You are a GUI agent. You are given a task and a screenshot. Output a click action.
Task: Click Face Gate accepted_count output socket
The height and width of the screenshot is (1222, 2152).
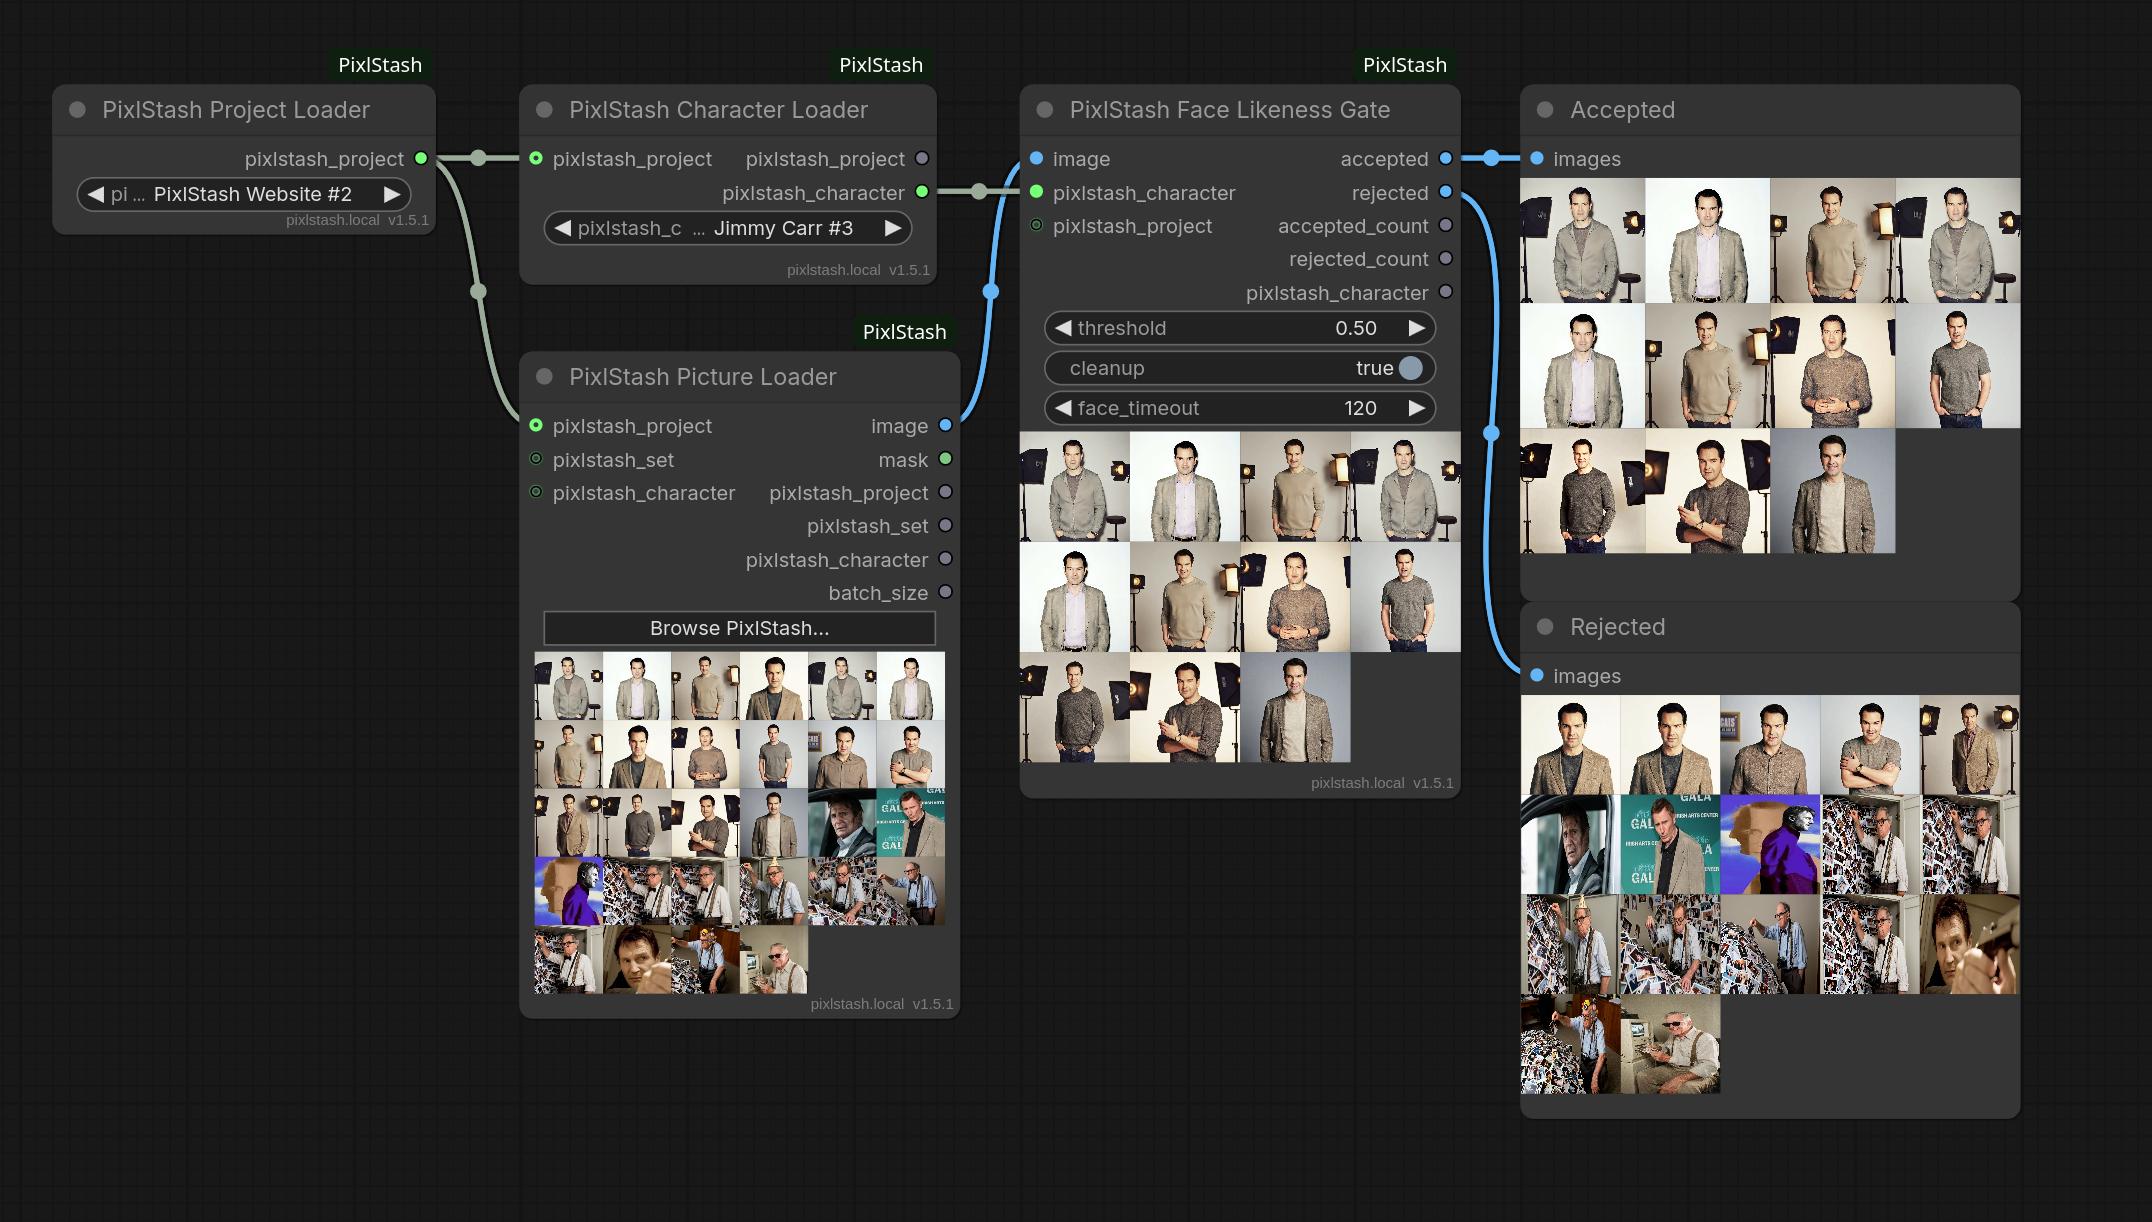point(1445,225)
